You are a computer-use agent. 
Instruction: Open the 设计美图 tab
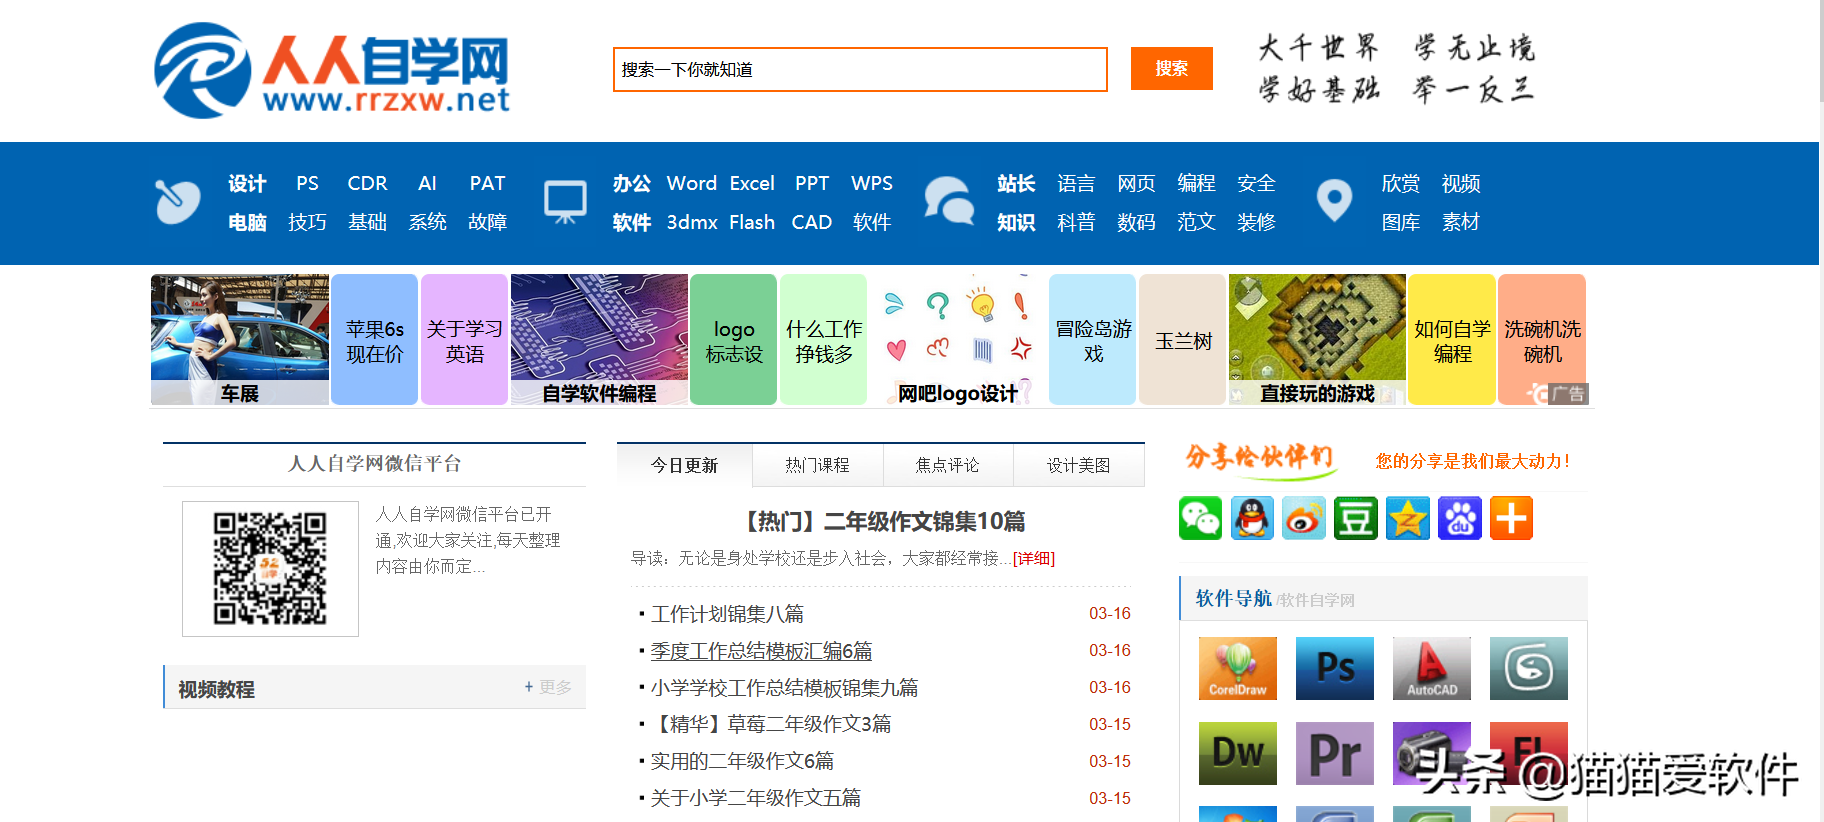coord(1079,465)
